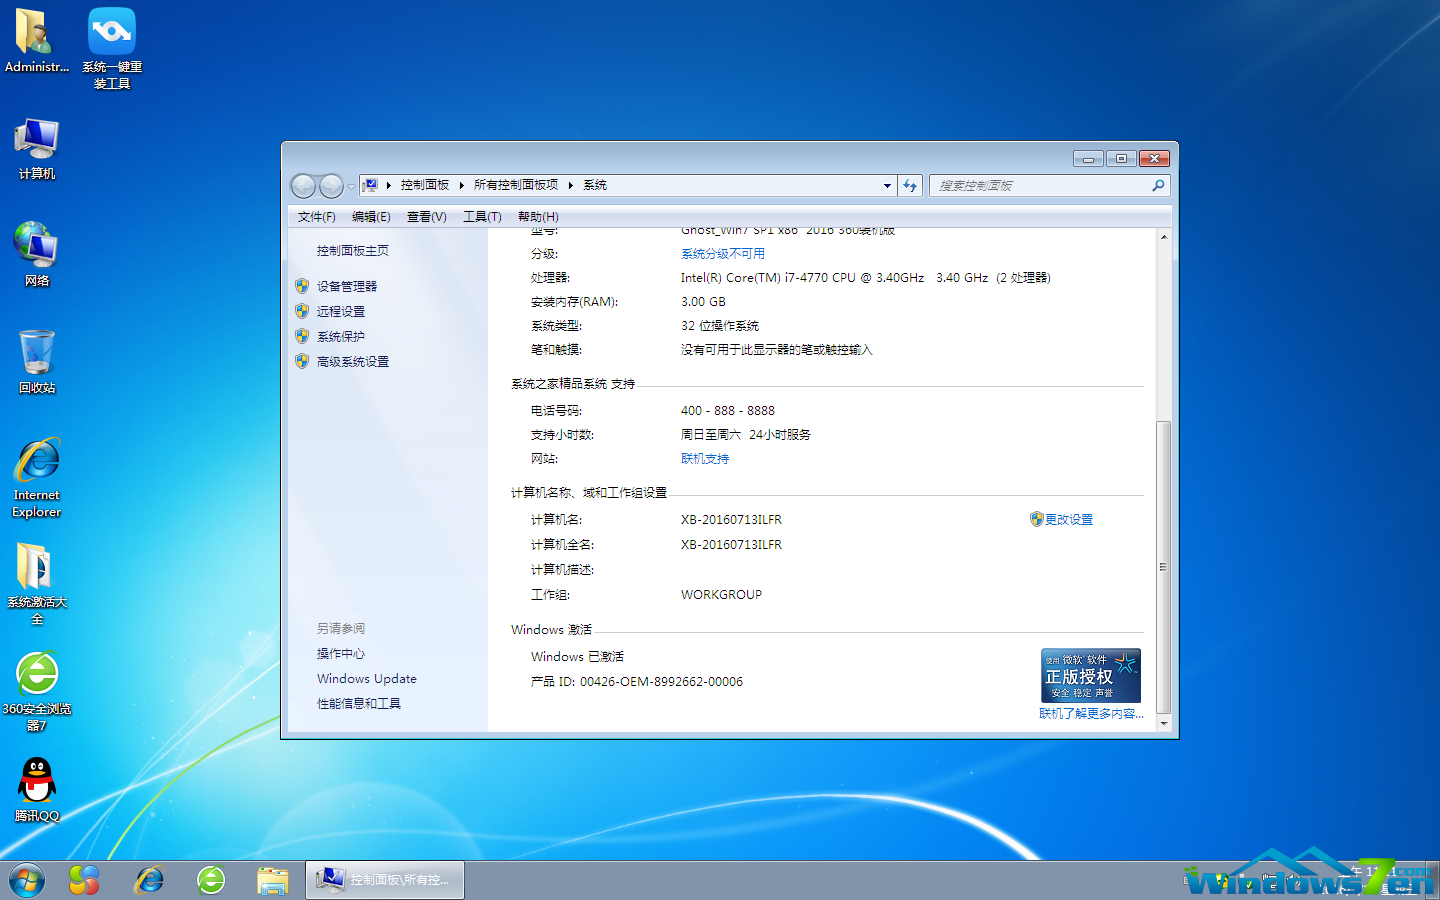The width and height of the screenshot is (1440, 900).
Task: Click the 正版授权 Microsoft genuine badge
Action: tap(1090, 674)
